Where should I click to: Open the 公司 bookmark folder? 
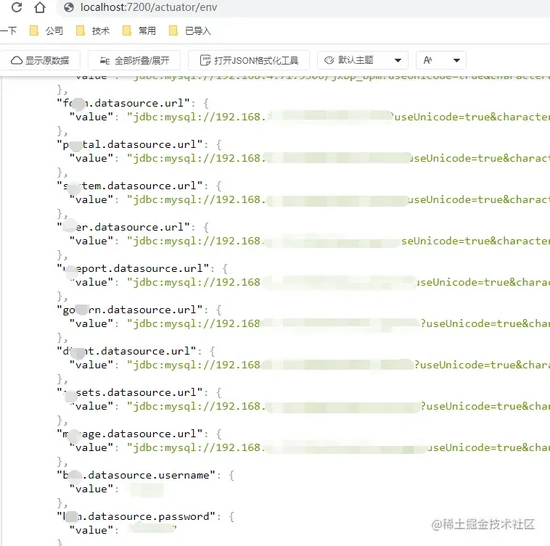pyautogui.click(x=47, y=31)
